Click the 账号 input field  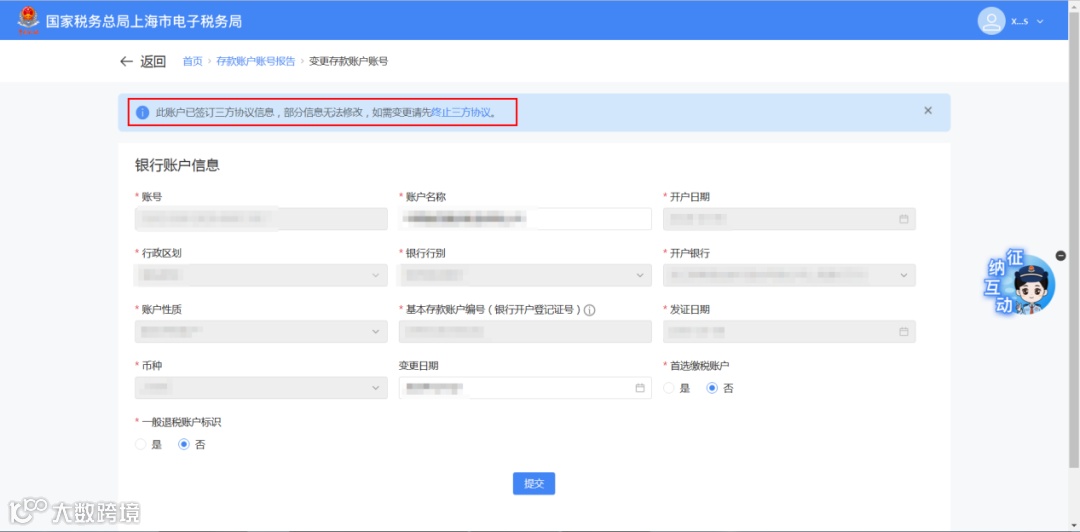(261, 219)
